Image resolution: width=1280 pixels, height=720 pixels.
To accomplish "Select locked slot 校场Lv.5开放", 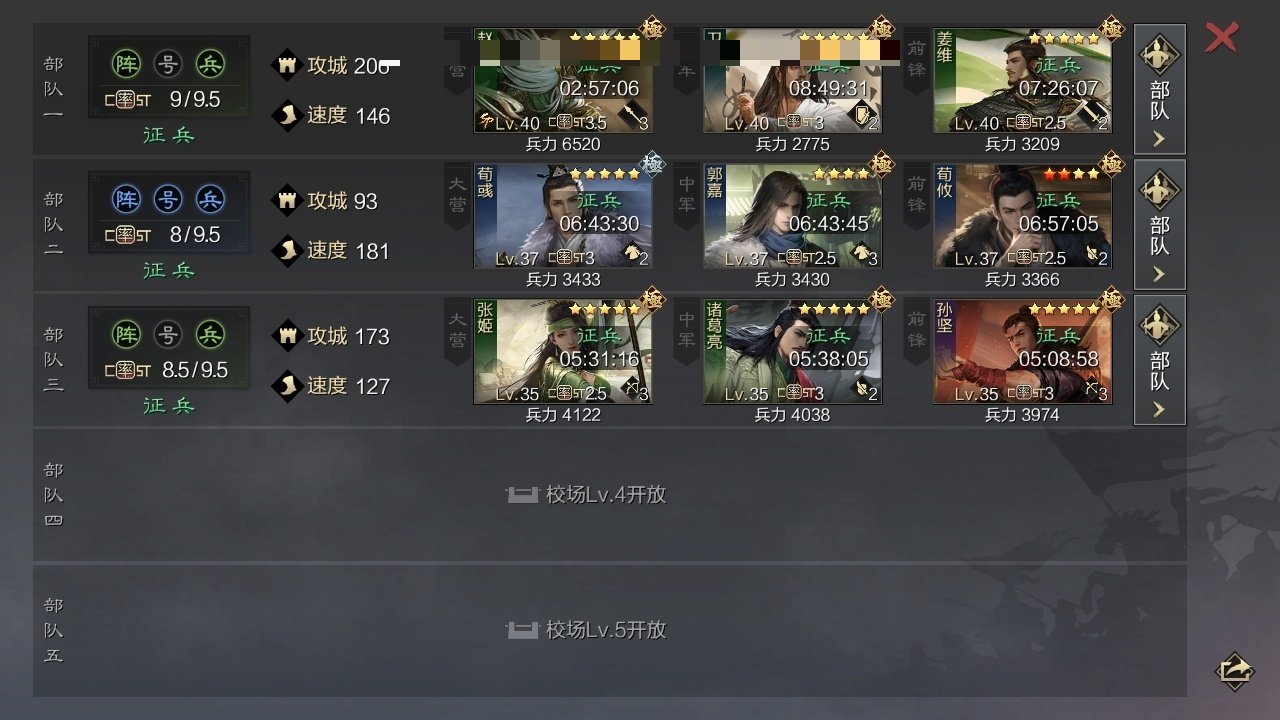I will (610, 630).
